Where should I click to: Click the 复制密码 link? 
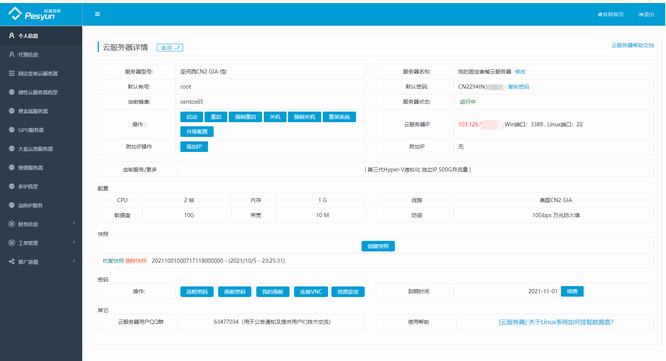coord(518,87)
